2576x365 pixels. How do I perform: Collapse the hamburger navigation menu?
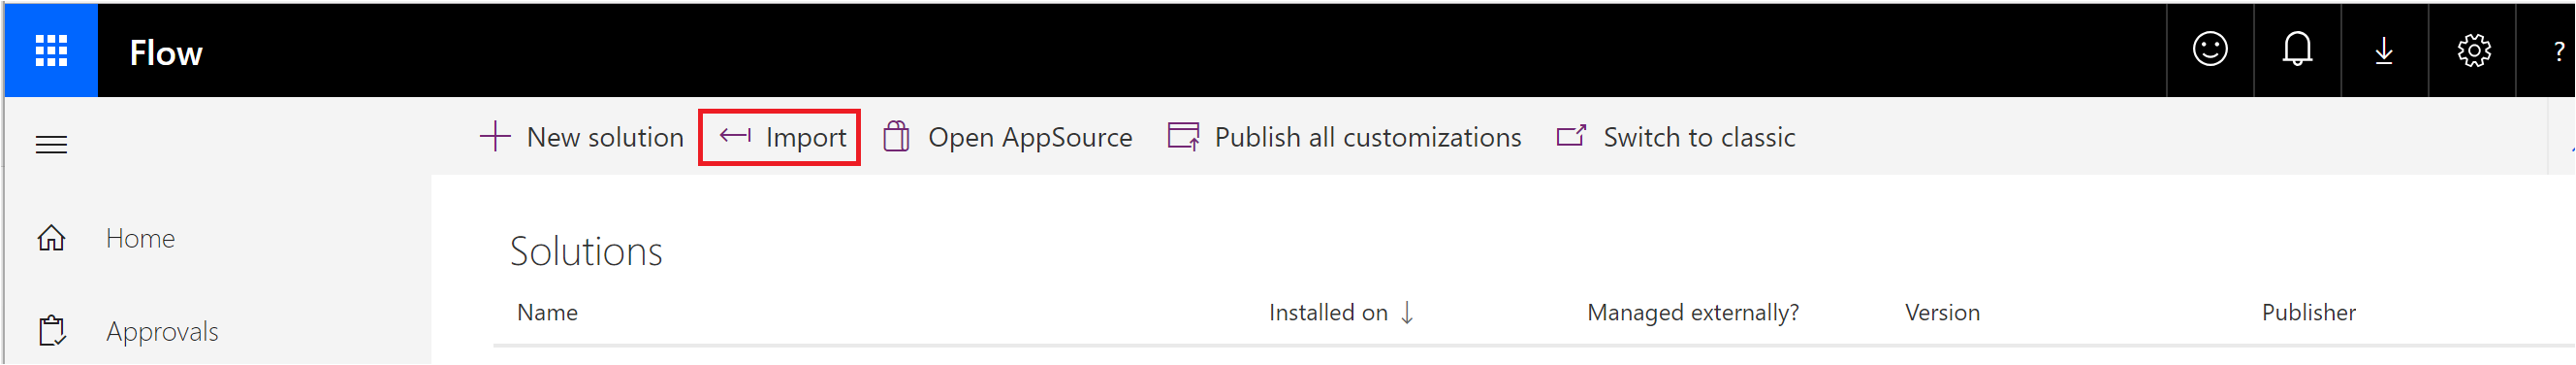pyautogui.click(x=51, y=146)
